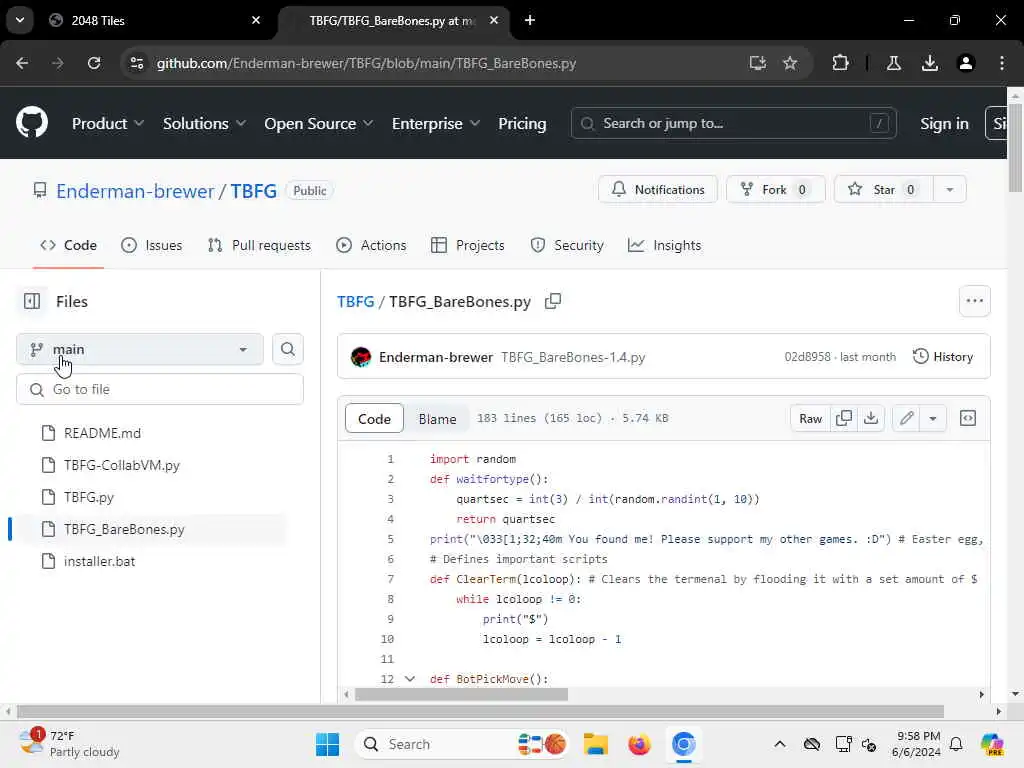This screenshot has width=1024, height=768.
Task: Copy file path icon next to TBFG_BareBones.py
Action: pyautogui.click(x=552, y=301)
